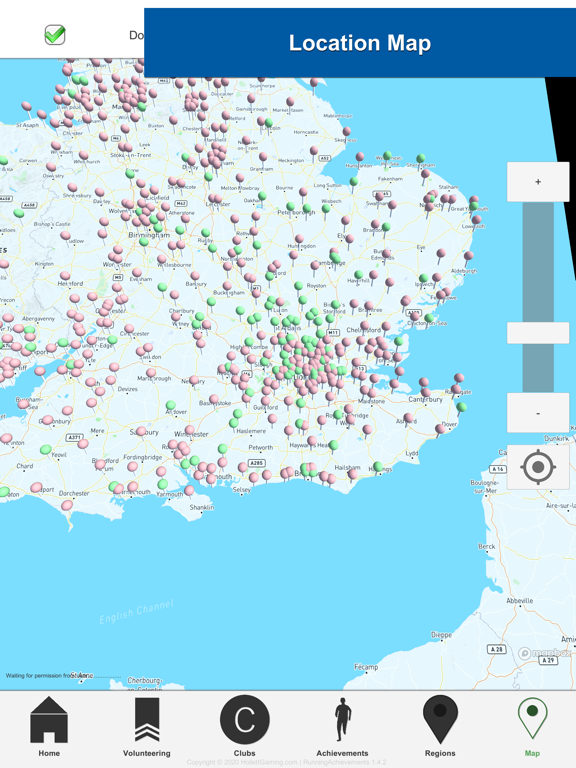
Task: Open the Achievements runner icon
Action: click(x=342, y=720)
